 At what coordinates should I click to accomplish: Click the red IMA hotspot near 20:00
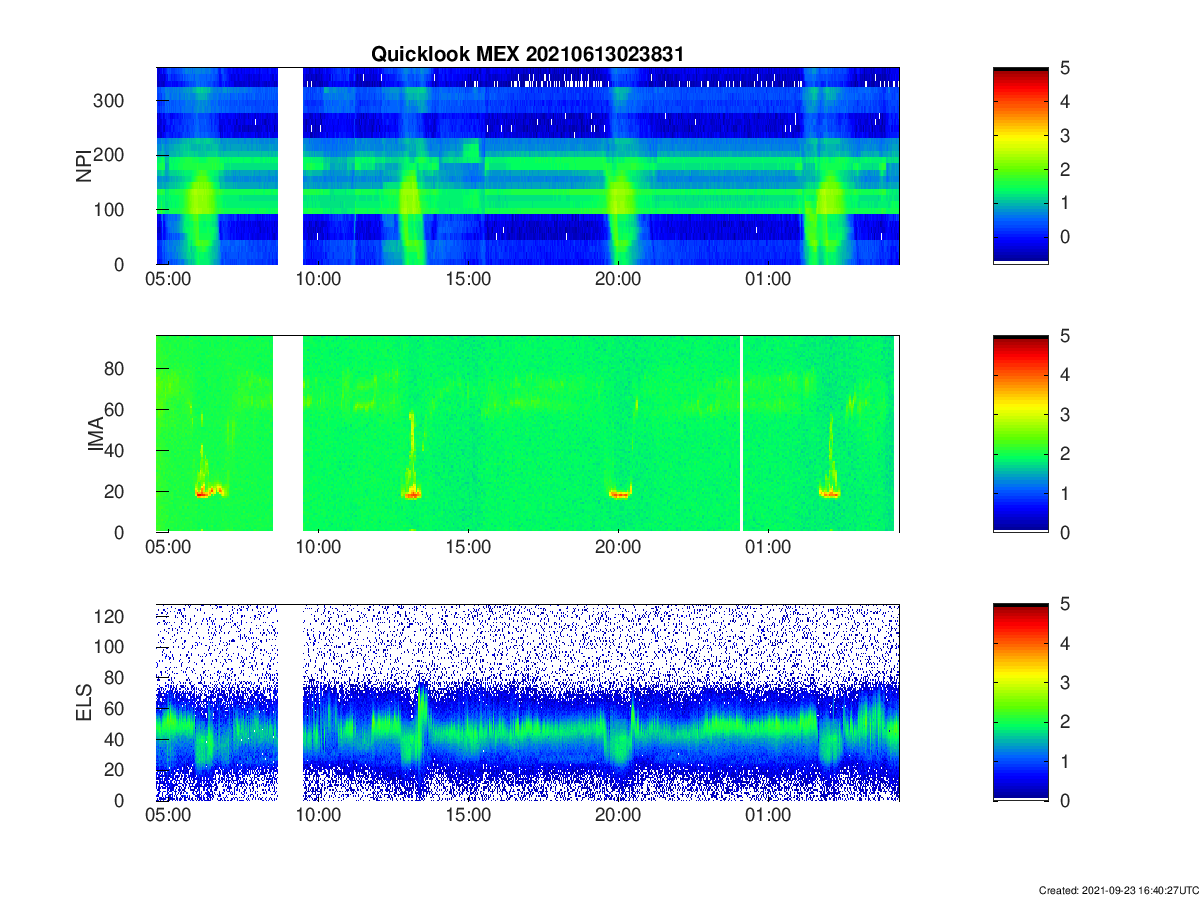(620, 494)
